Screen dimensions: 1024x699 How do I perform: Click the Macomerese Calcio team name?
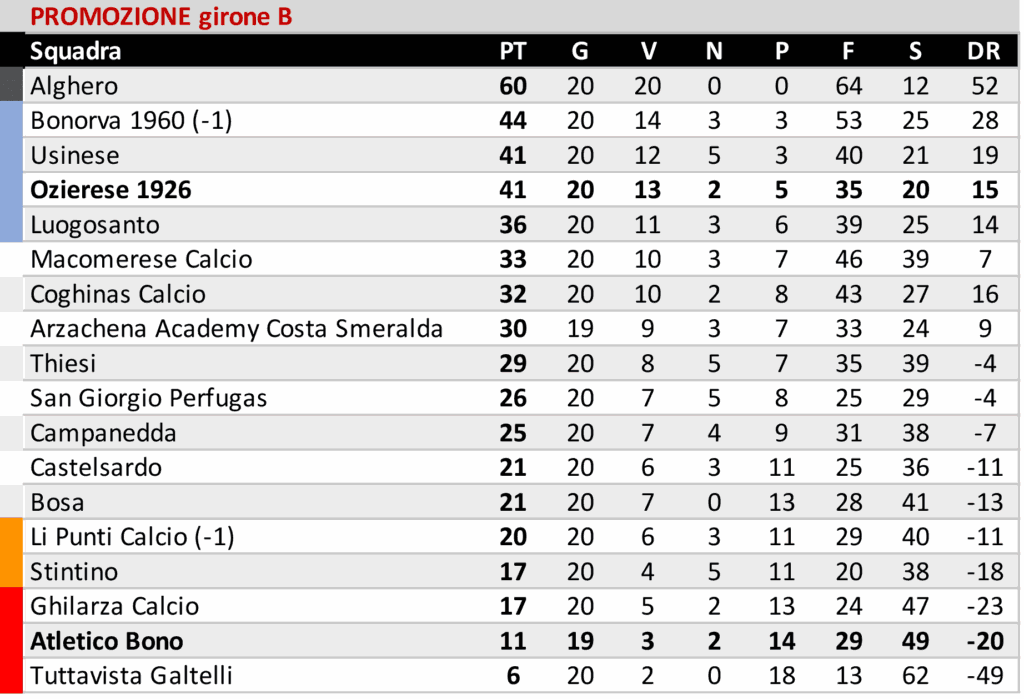(x=141, y=260)
